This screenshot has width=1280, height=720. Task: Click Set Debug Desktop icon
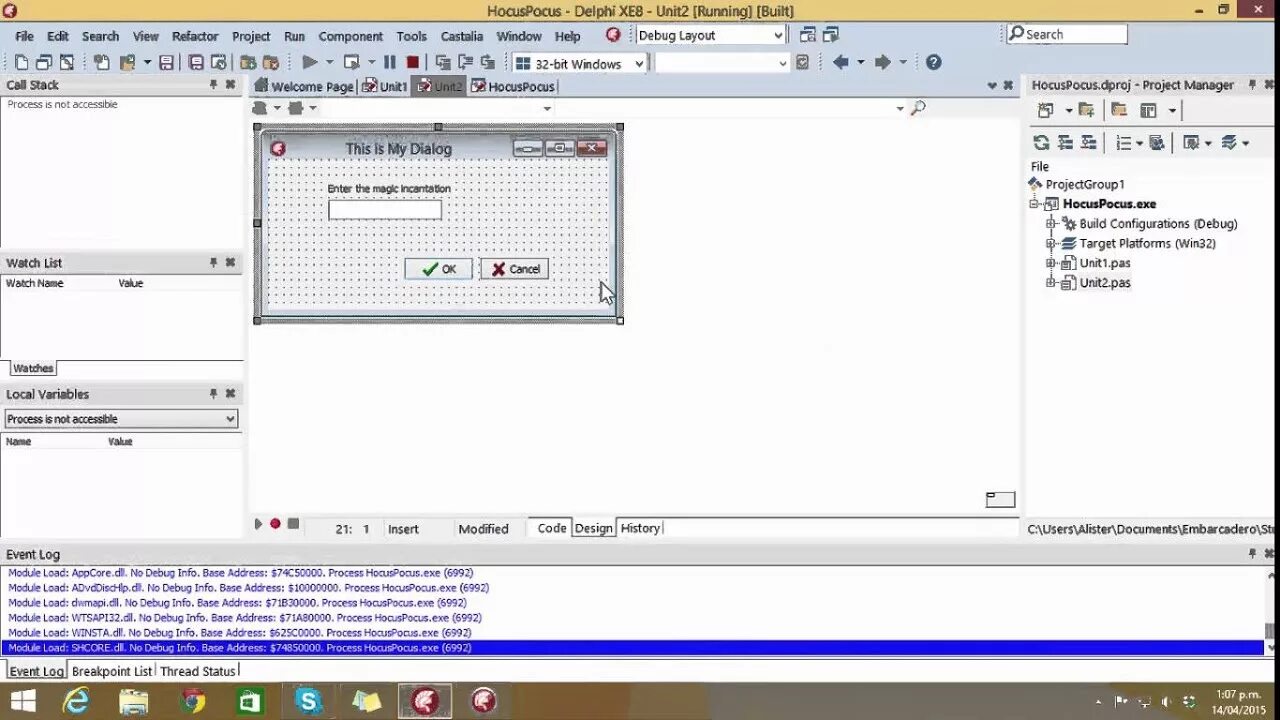830,35
